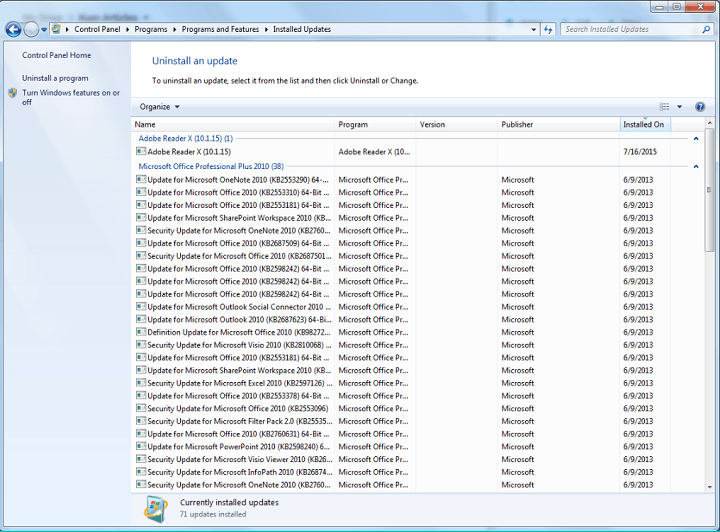The height and width of the screenshot is (532, 720).
Task: Open Control Panel Home link
Action: 57,55
